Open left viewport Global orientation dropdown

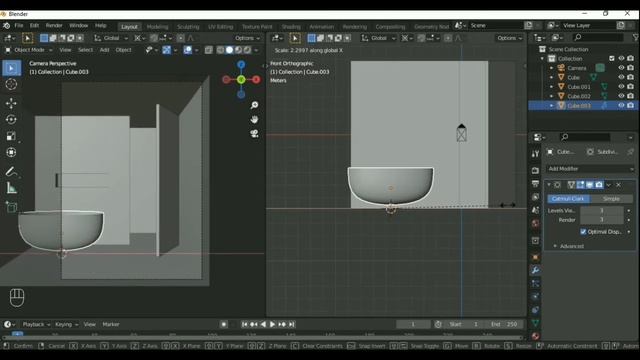(111, 38)
